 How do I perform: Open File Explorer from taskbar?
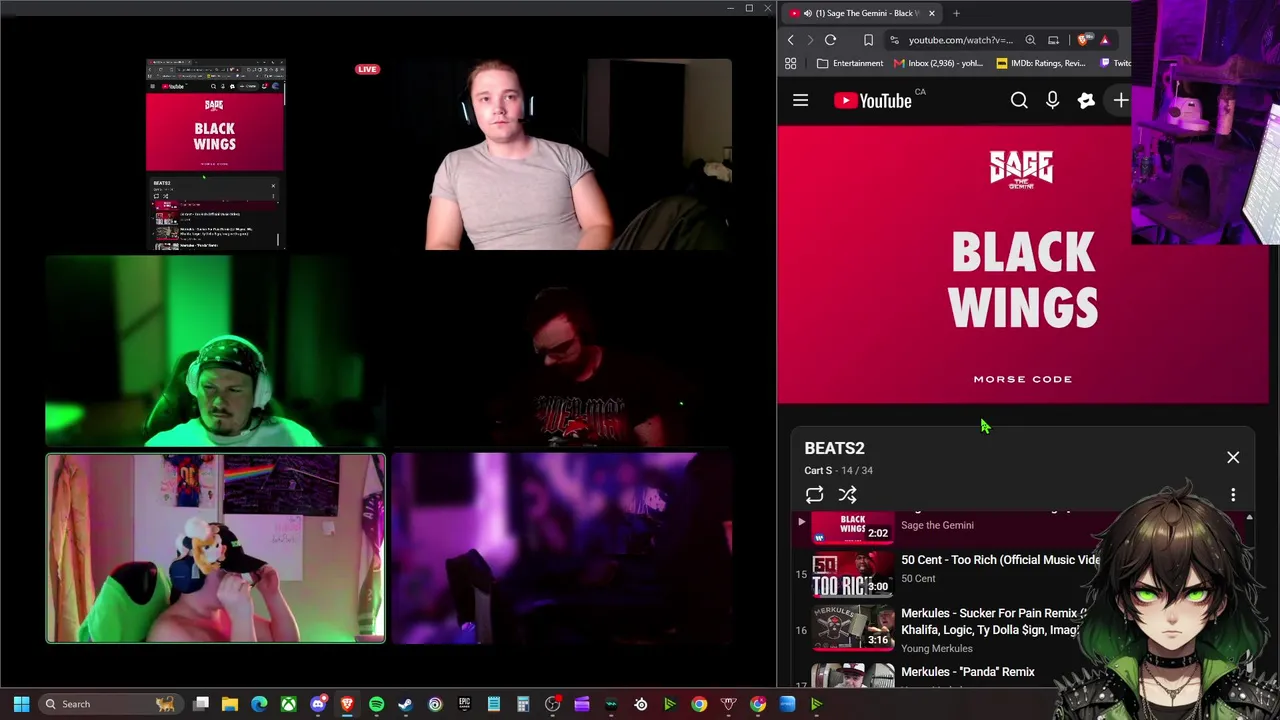(x=229, y=704)
